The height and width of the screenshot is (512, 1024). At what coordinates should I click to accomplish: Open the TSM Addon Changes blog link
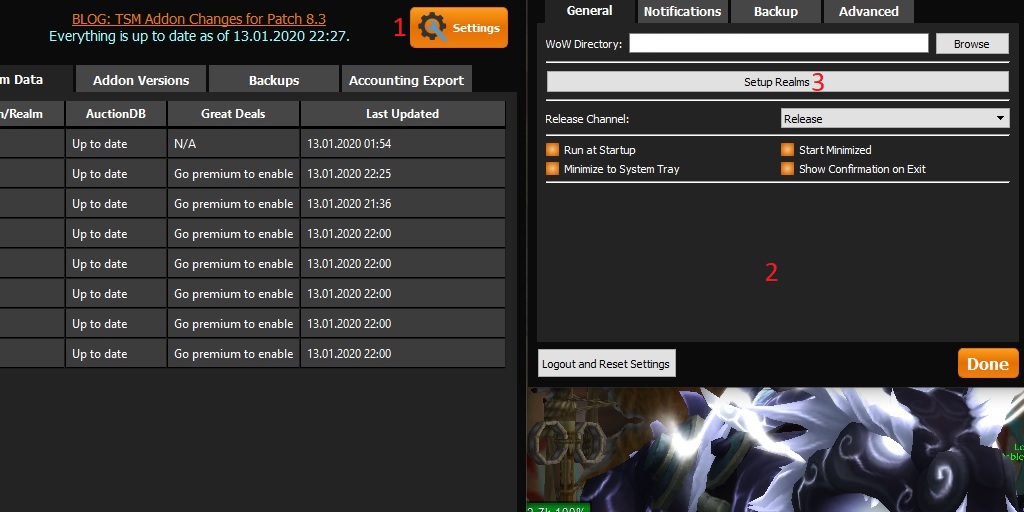(198, 19)
